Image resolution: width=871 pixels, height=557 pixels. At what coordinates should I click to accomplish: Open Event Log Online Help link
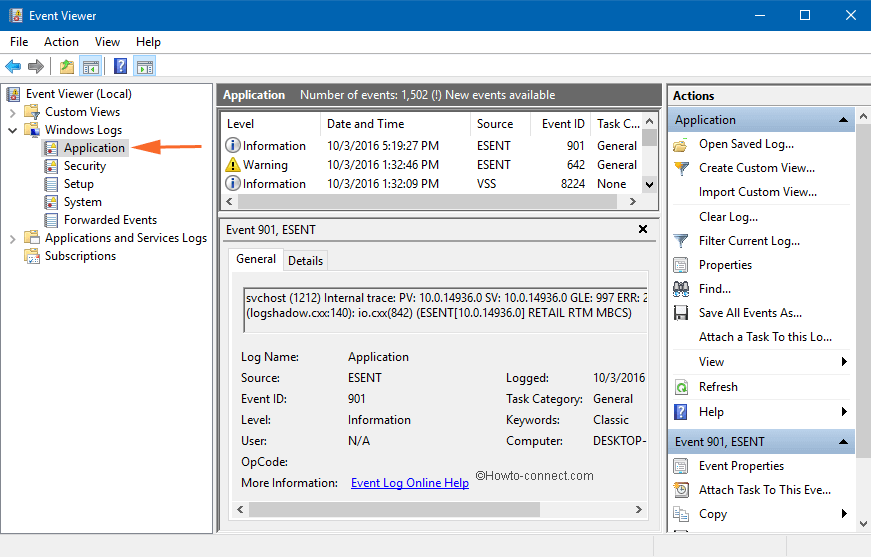[x=410, y=483]
